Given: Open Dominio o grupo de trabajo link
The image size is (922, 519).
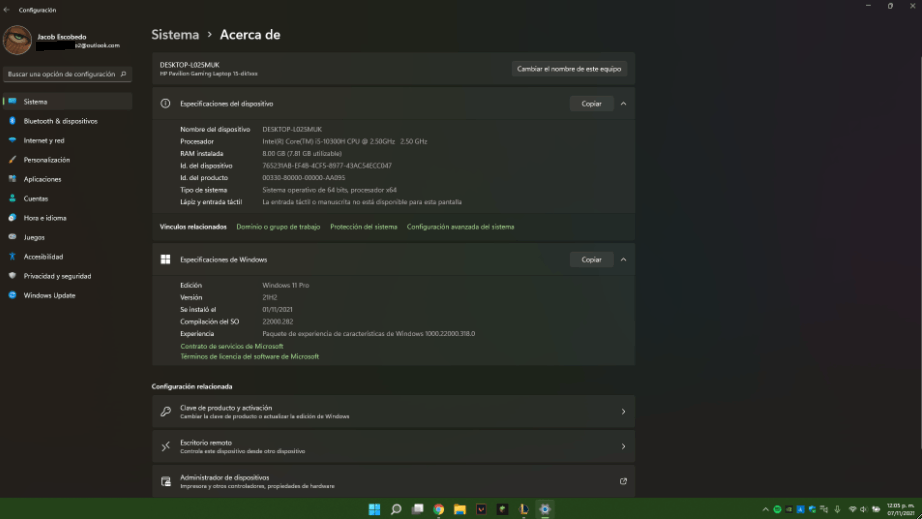Looking at the screenshot, I should click(278, 227).
